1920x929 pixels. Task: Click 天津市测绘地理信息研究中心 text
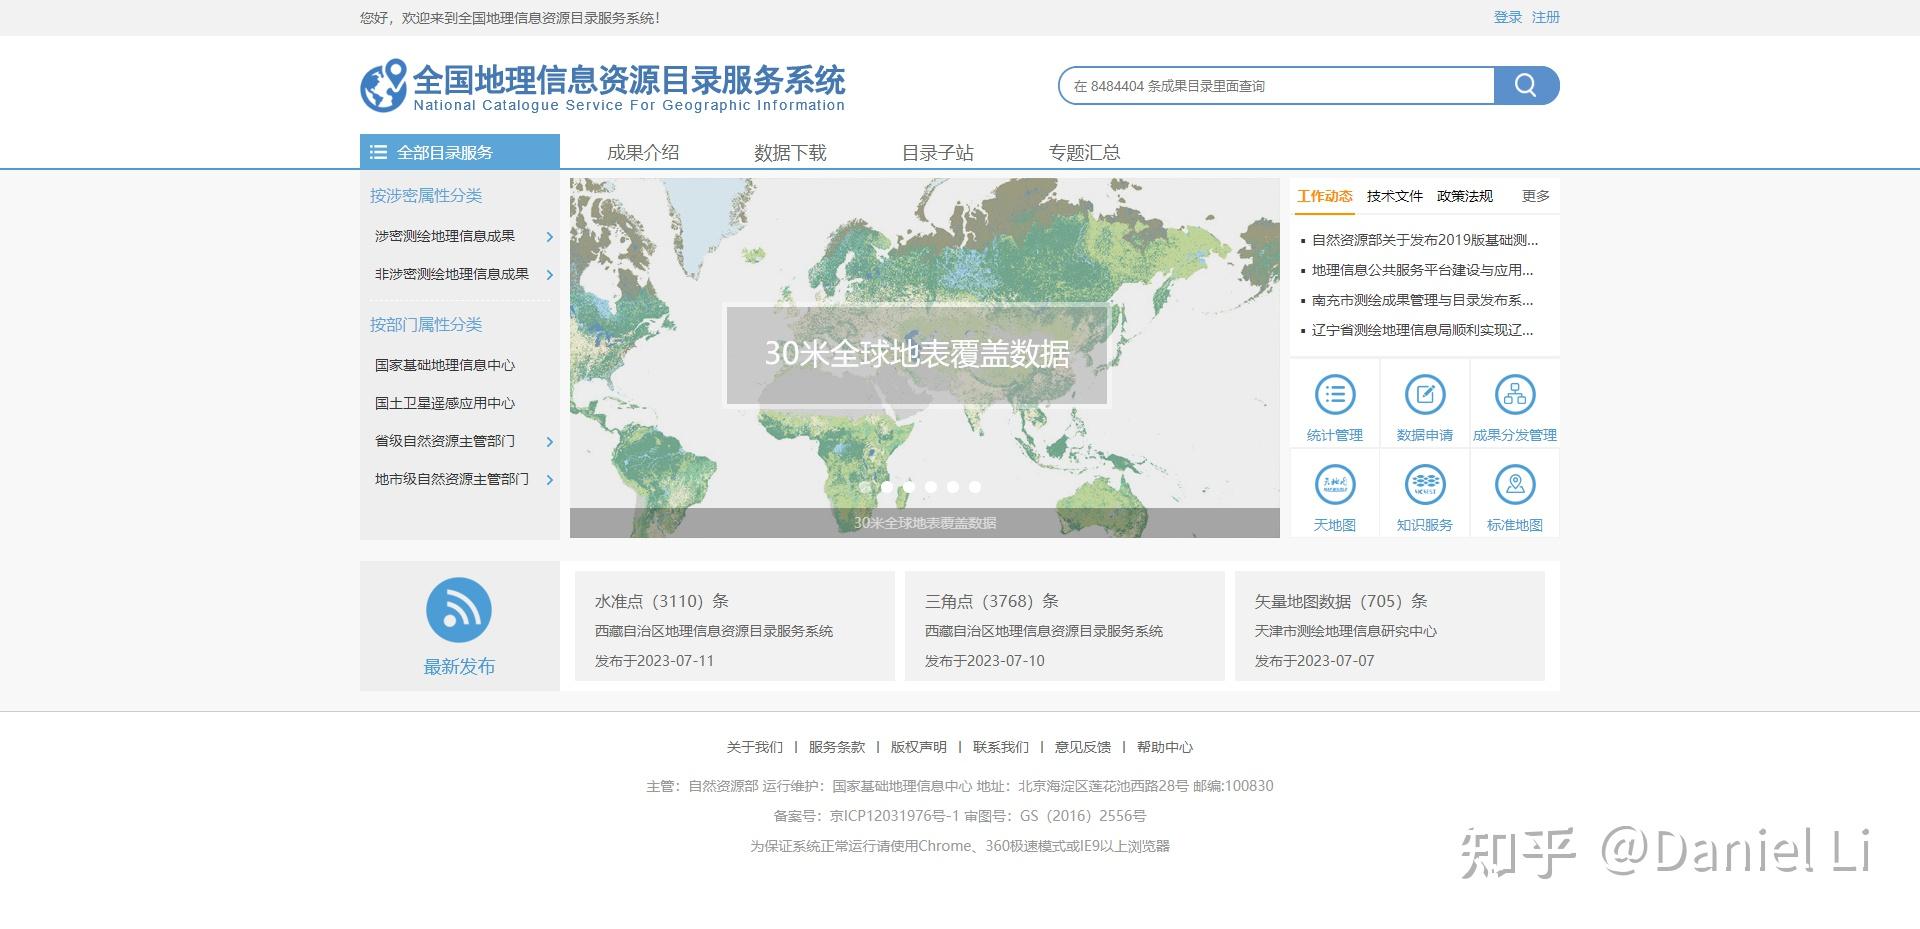1346,631
